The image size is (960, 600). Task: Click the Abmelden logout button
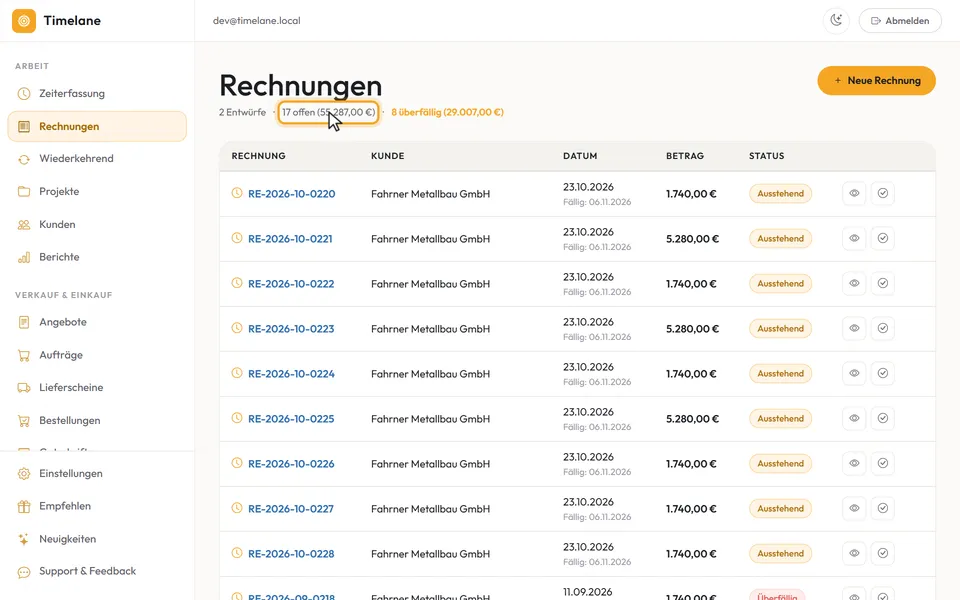(x=900, y=21)
